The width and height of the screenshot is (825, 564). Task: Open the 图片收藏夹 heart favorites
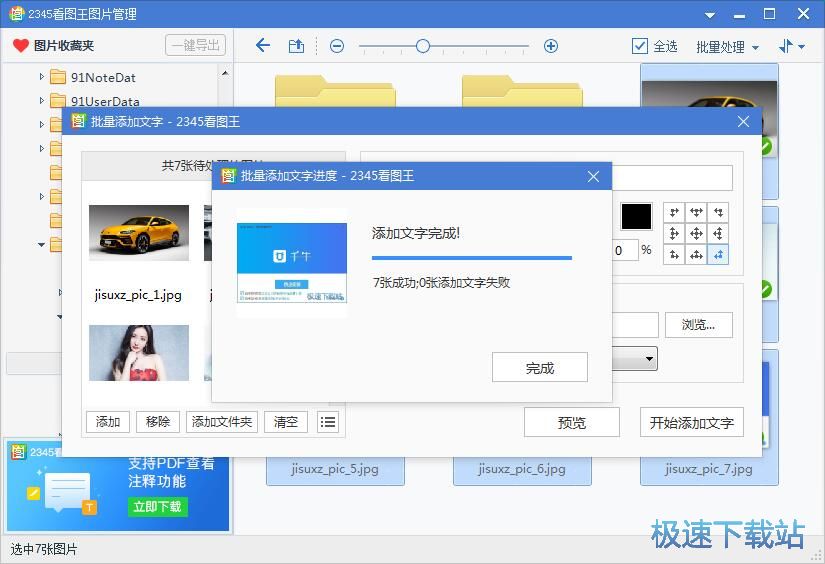tap(53, 46)
